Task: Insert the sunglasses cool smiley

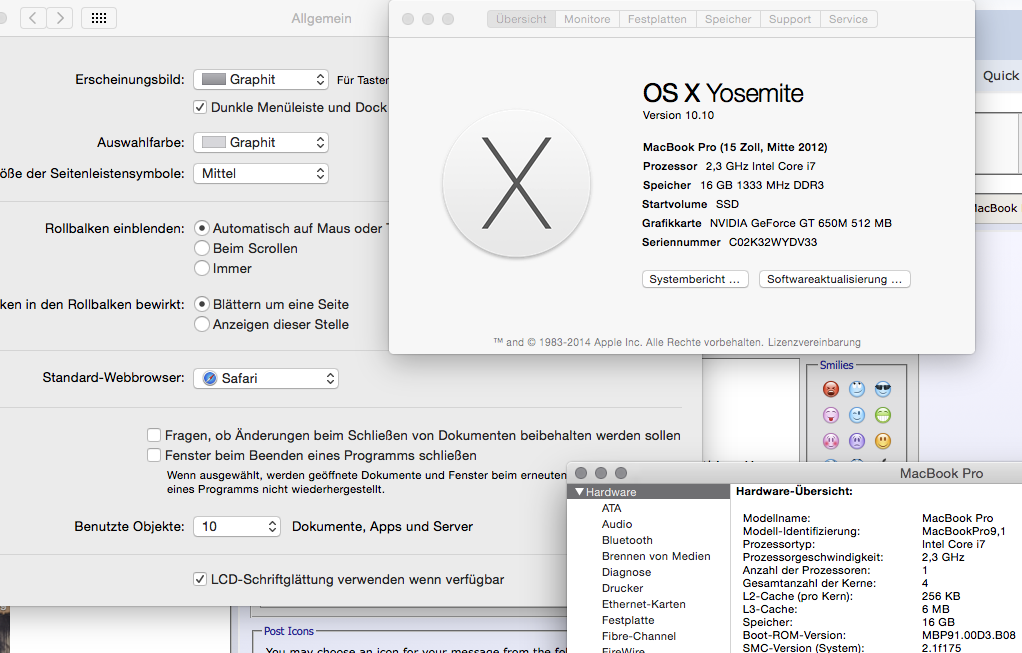Action: tap(883, 389)
